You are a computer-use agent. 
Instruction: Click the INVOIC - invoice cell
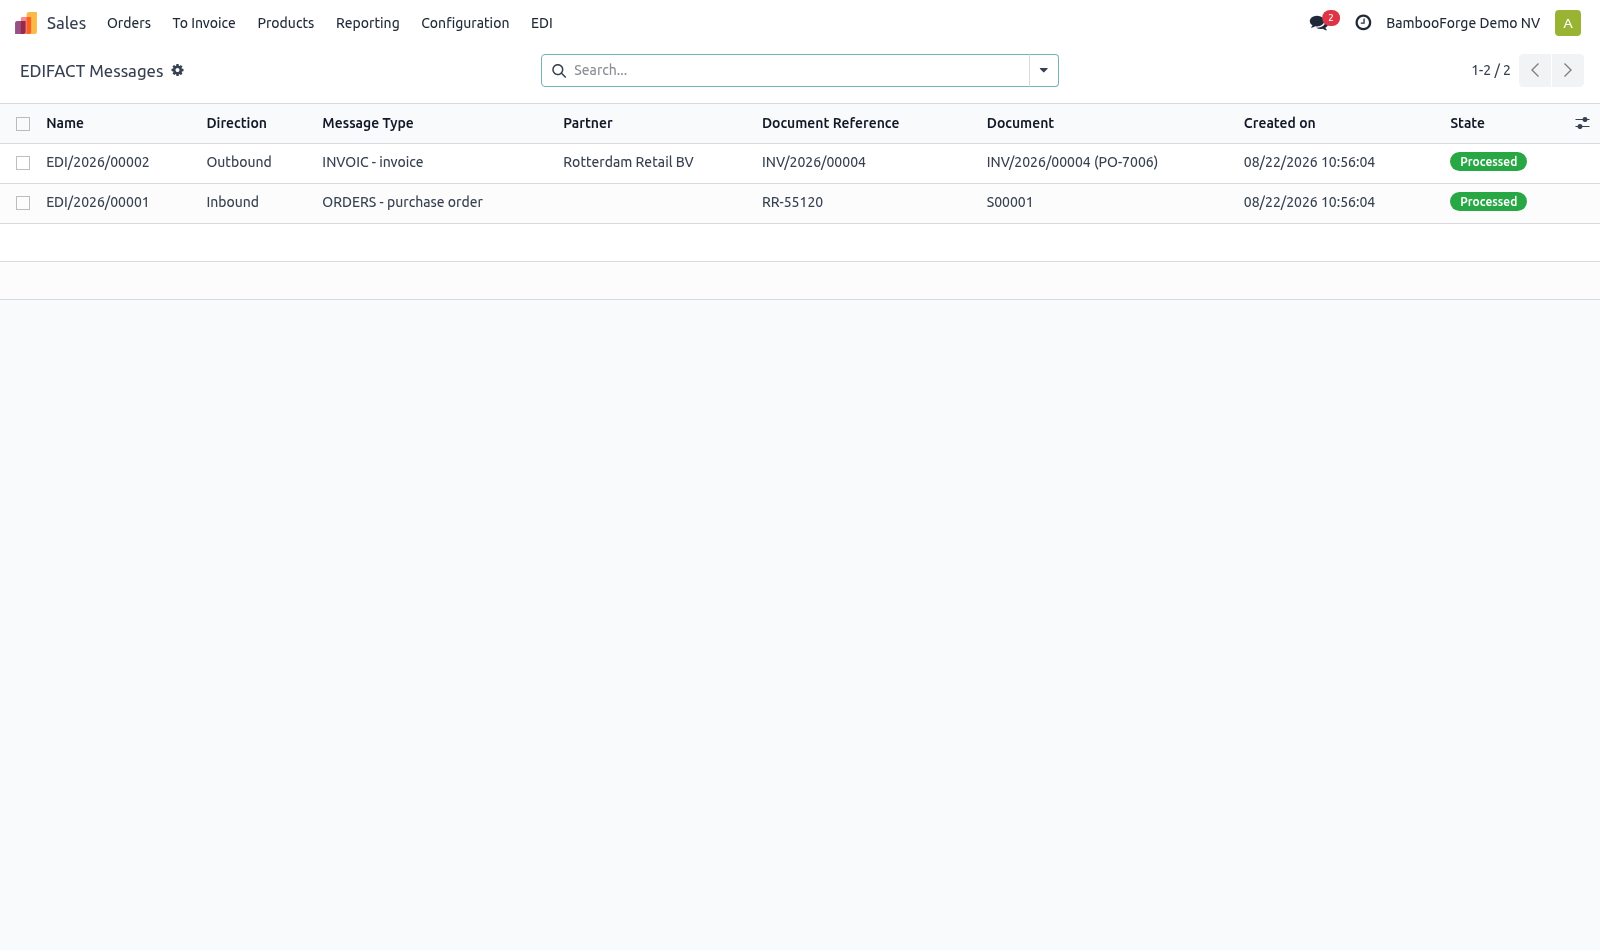coord(373,162)
